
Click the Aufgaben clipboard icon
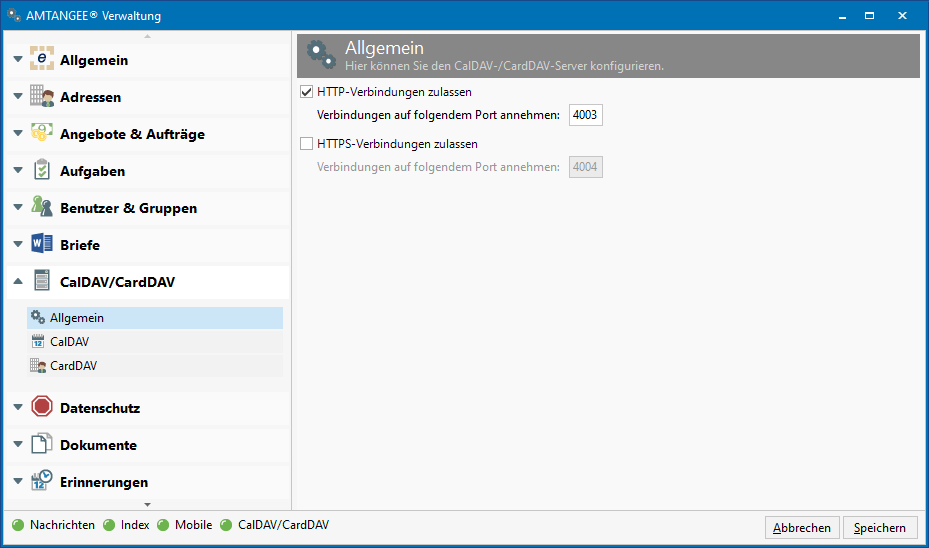click(41, 170)
